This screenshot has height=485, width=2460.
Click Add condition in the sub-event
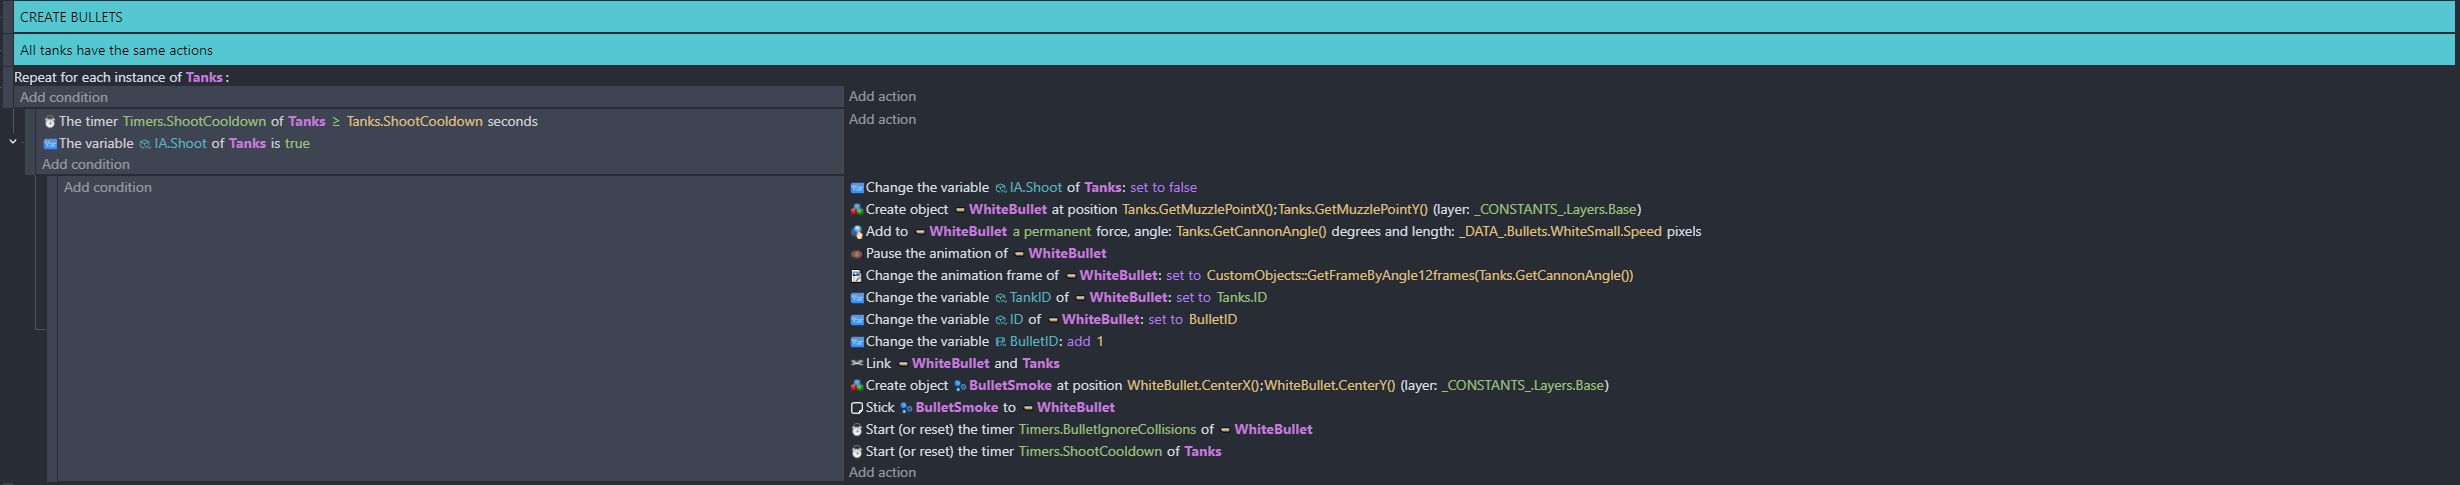(x=108, y=188)
